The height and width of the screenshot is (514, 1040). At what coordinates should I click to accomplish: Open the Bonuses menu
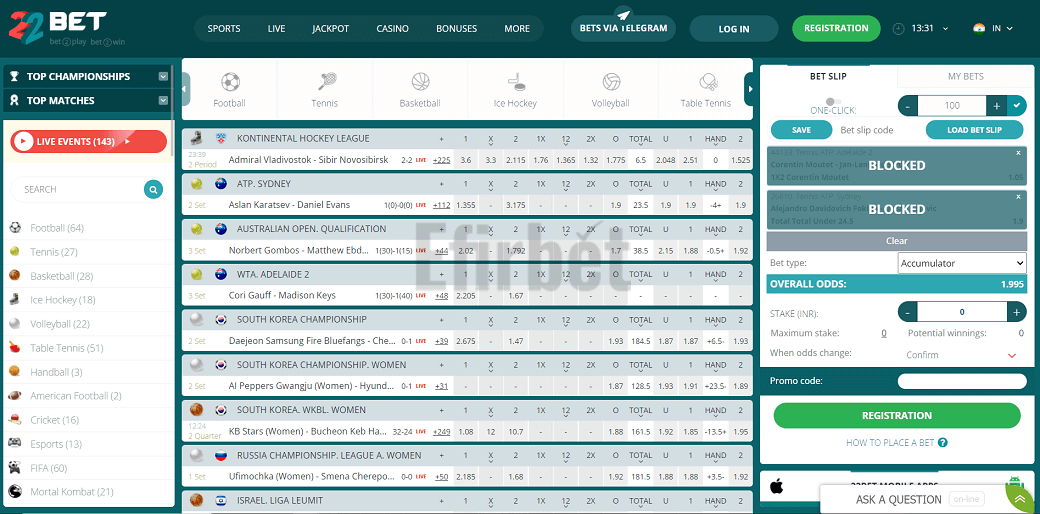[x=456, y=29]
